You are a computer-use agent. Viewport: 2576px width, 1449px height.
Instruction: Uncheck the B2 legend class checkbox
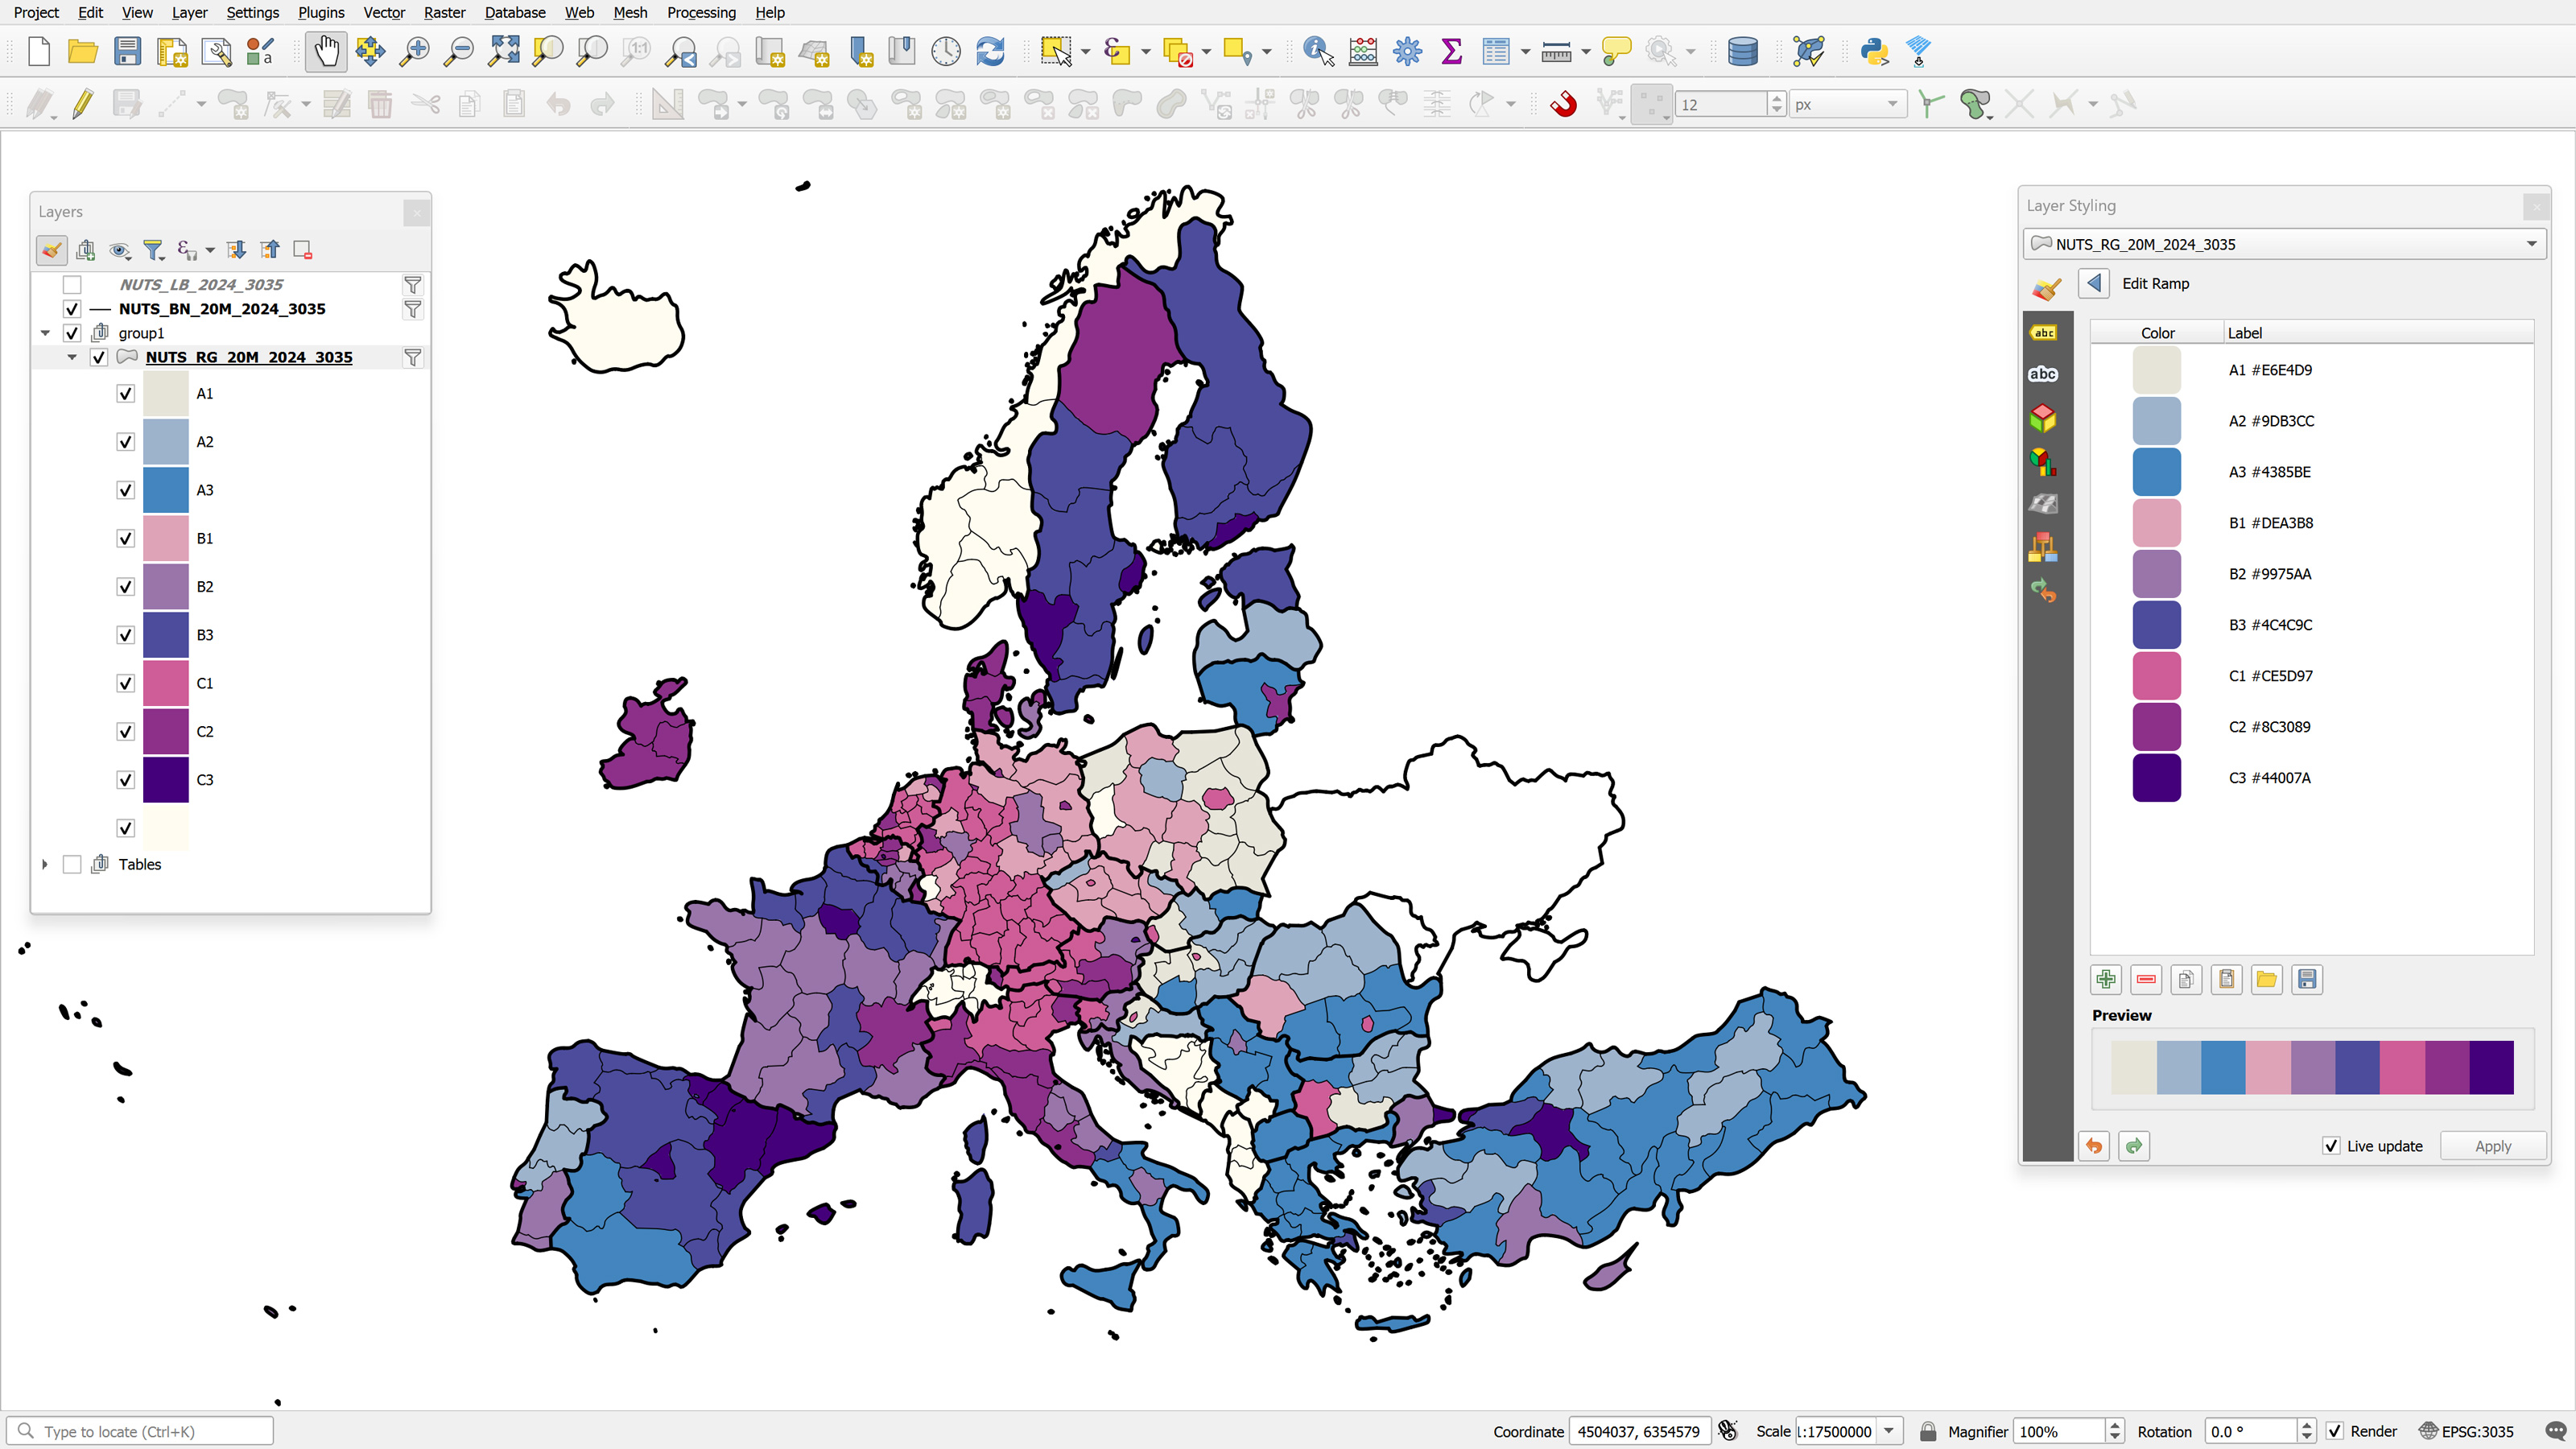tap(125, 587)
